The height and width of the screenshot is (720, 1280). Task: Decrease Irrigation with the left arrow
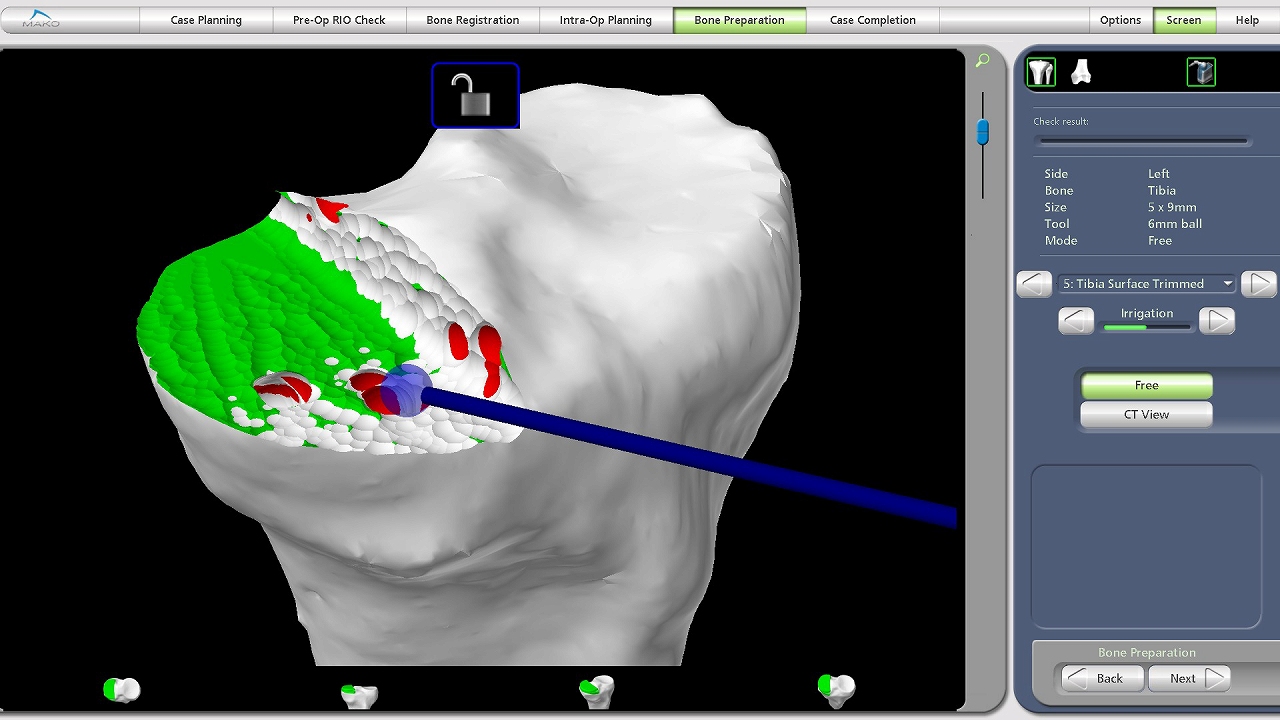[1076, 321]
